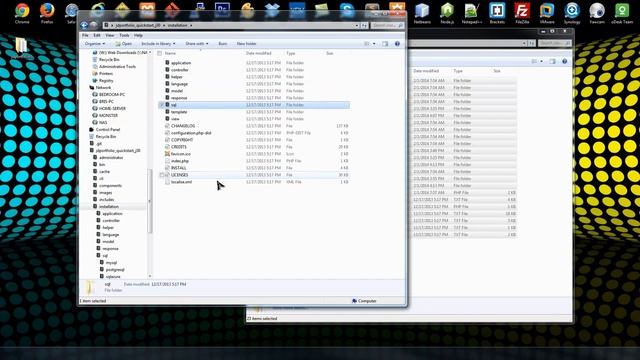This screenshot has height=360, width=640.
Task: Open the Include in library dropdown
Action: [158, 44]
